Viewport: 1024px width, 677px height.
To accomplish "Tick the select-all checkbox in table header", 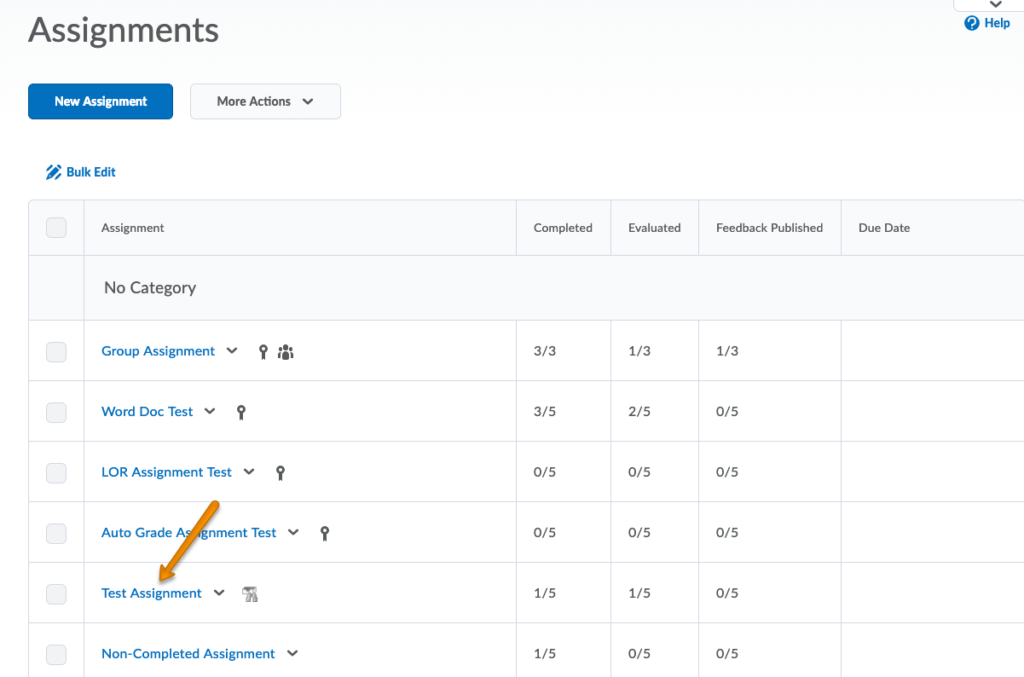I will pyautogui.click(x=57, y=228).
